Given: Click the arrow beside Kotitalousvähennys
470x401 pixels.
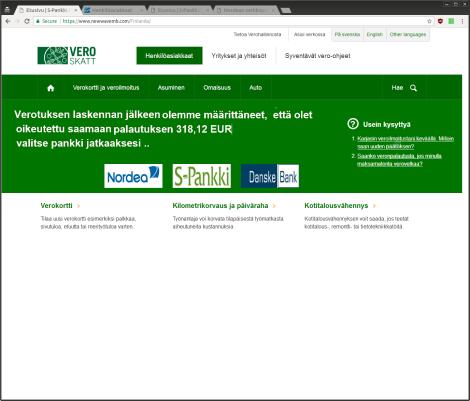Looking at the screenshot, I should [x=374, y=206].
